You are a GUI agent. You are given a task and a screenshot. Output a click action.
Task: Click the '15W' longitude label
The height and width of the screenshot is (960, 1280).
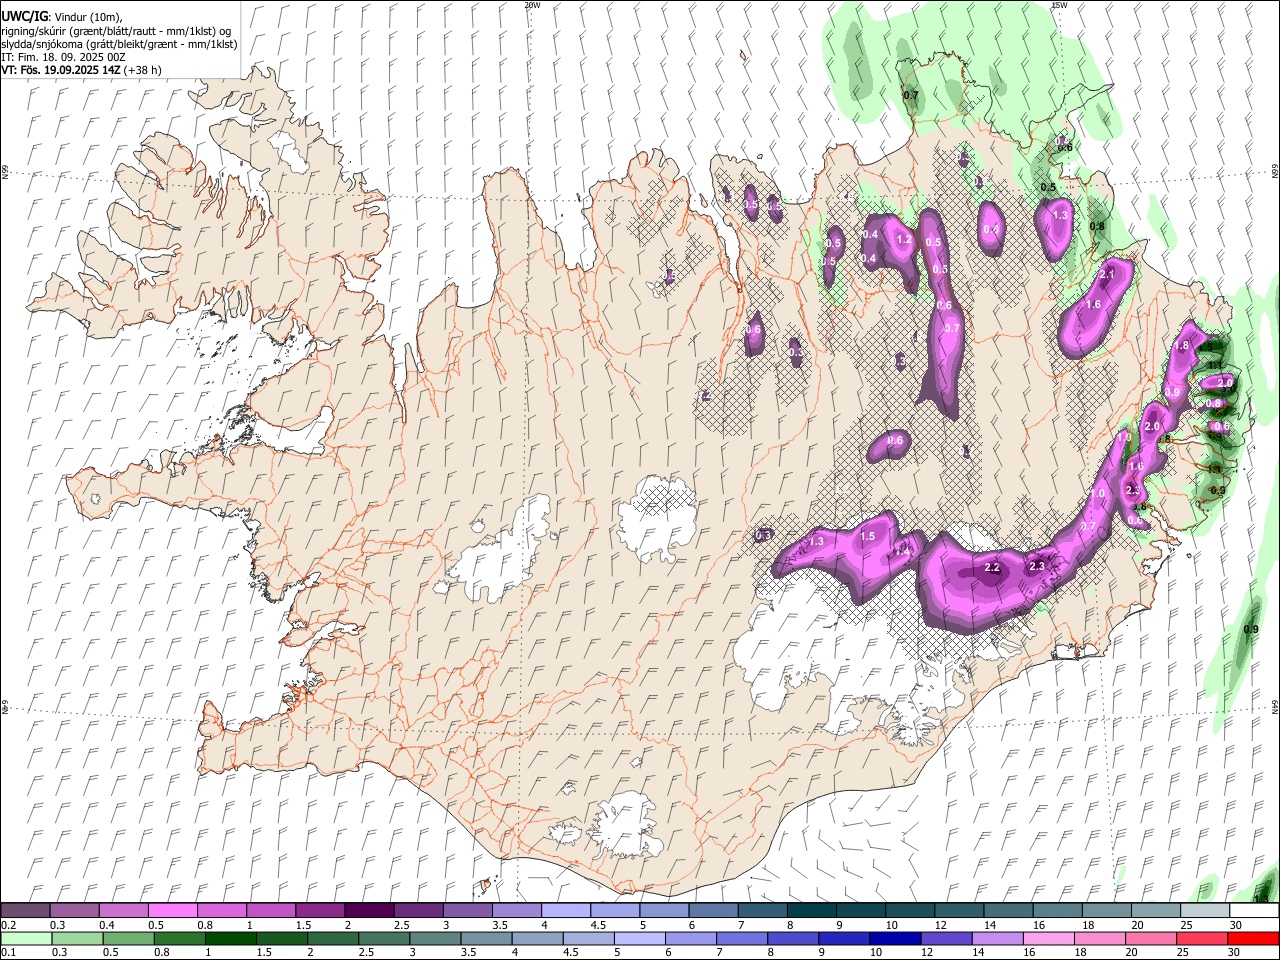coord(1059,5)
